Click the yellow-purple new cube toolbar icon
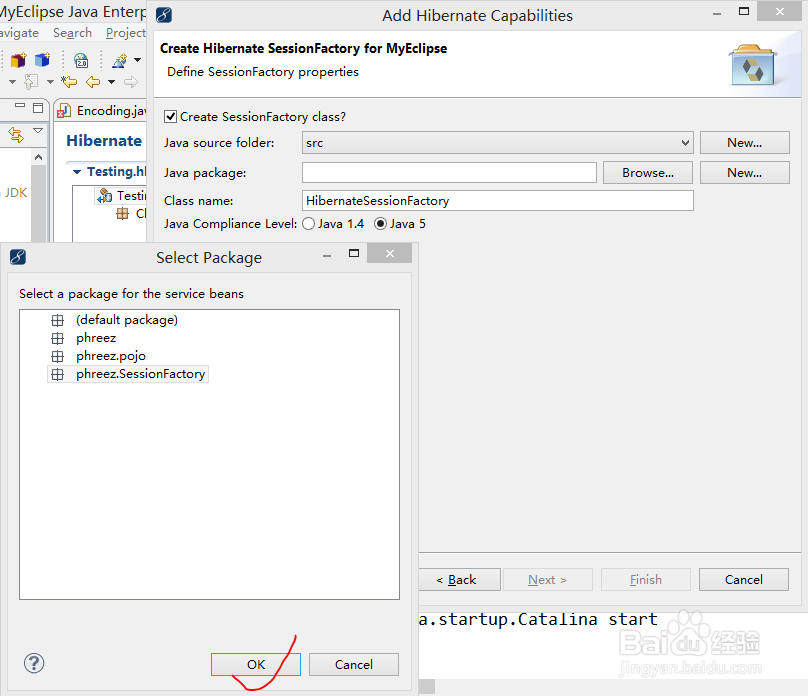Viewport: 808px width, 696px height. click(19, 60)
